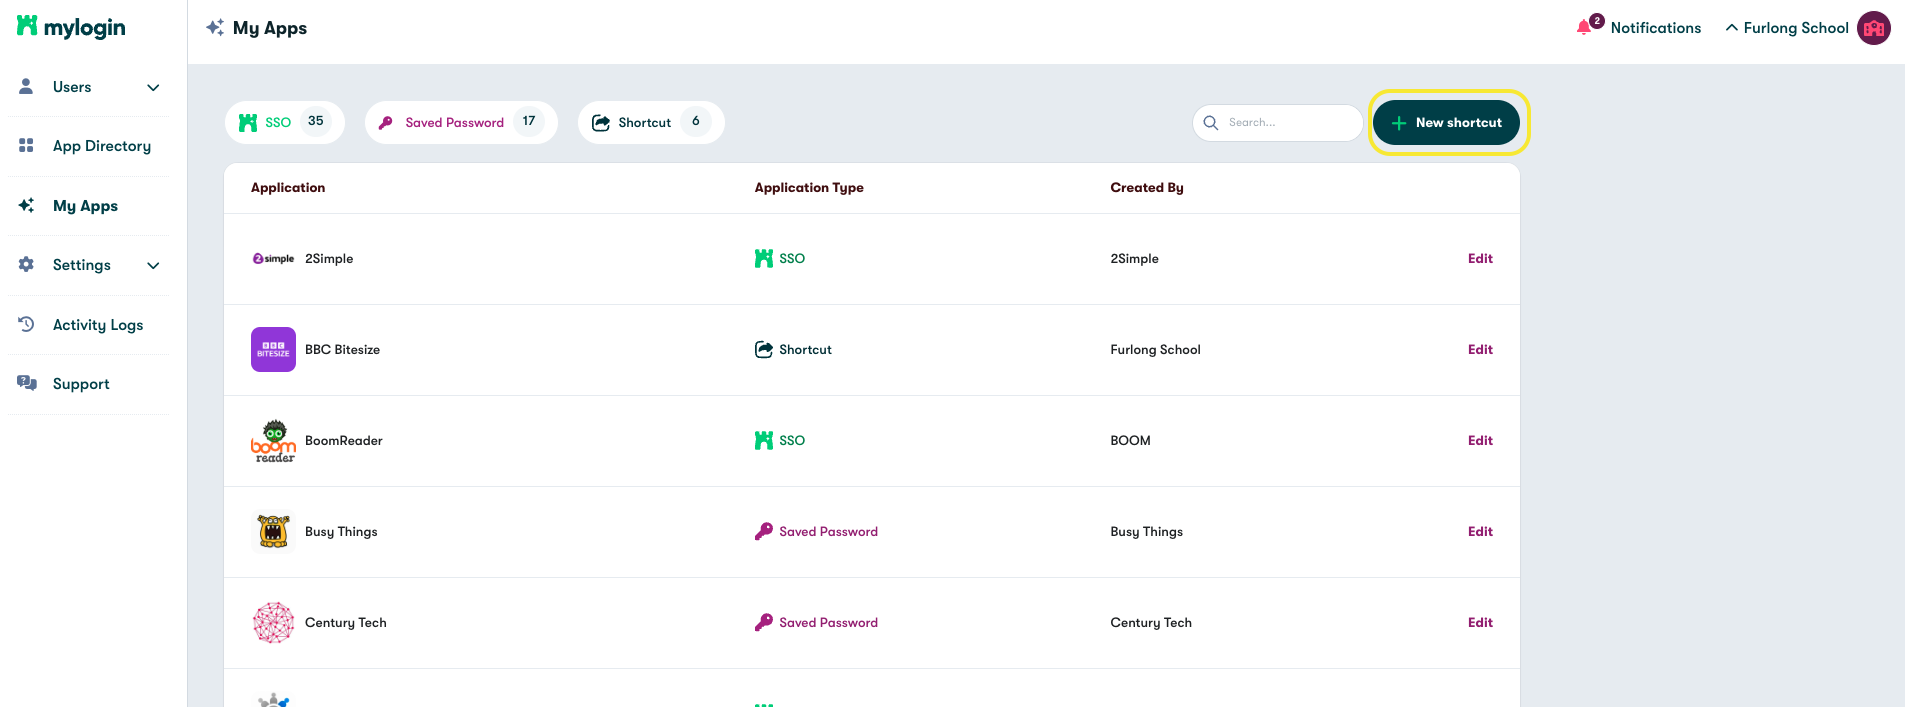1905x707 pixels.
Task: Edit the Busy Things application
Action: (x=1480, y=531)
